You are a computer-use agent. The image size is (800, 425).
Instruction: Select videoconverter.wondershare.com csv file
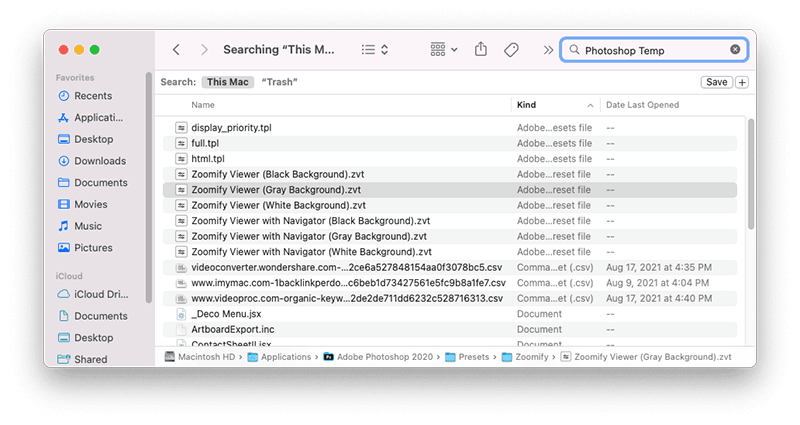point(450,267)
